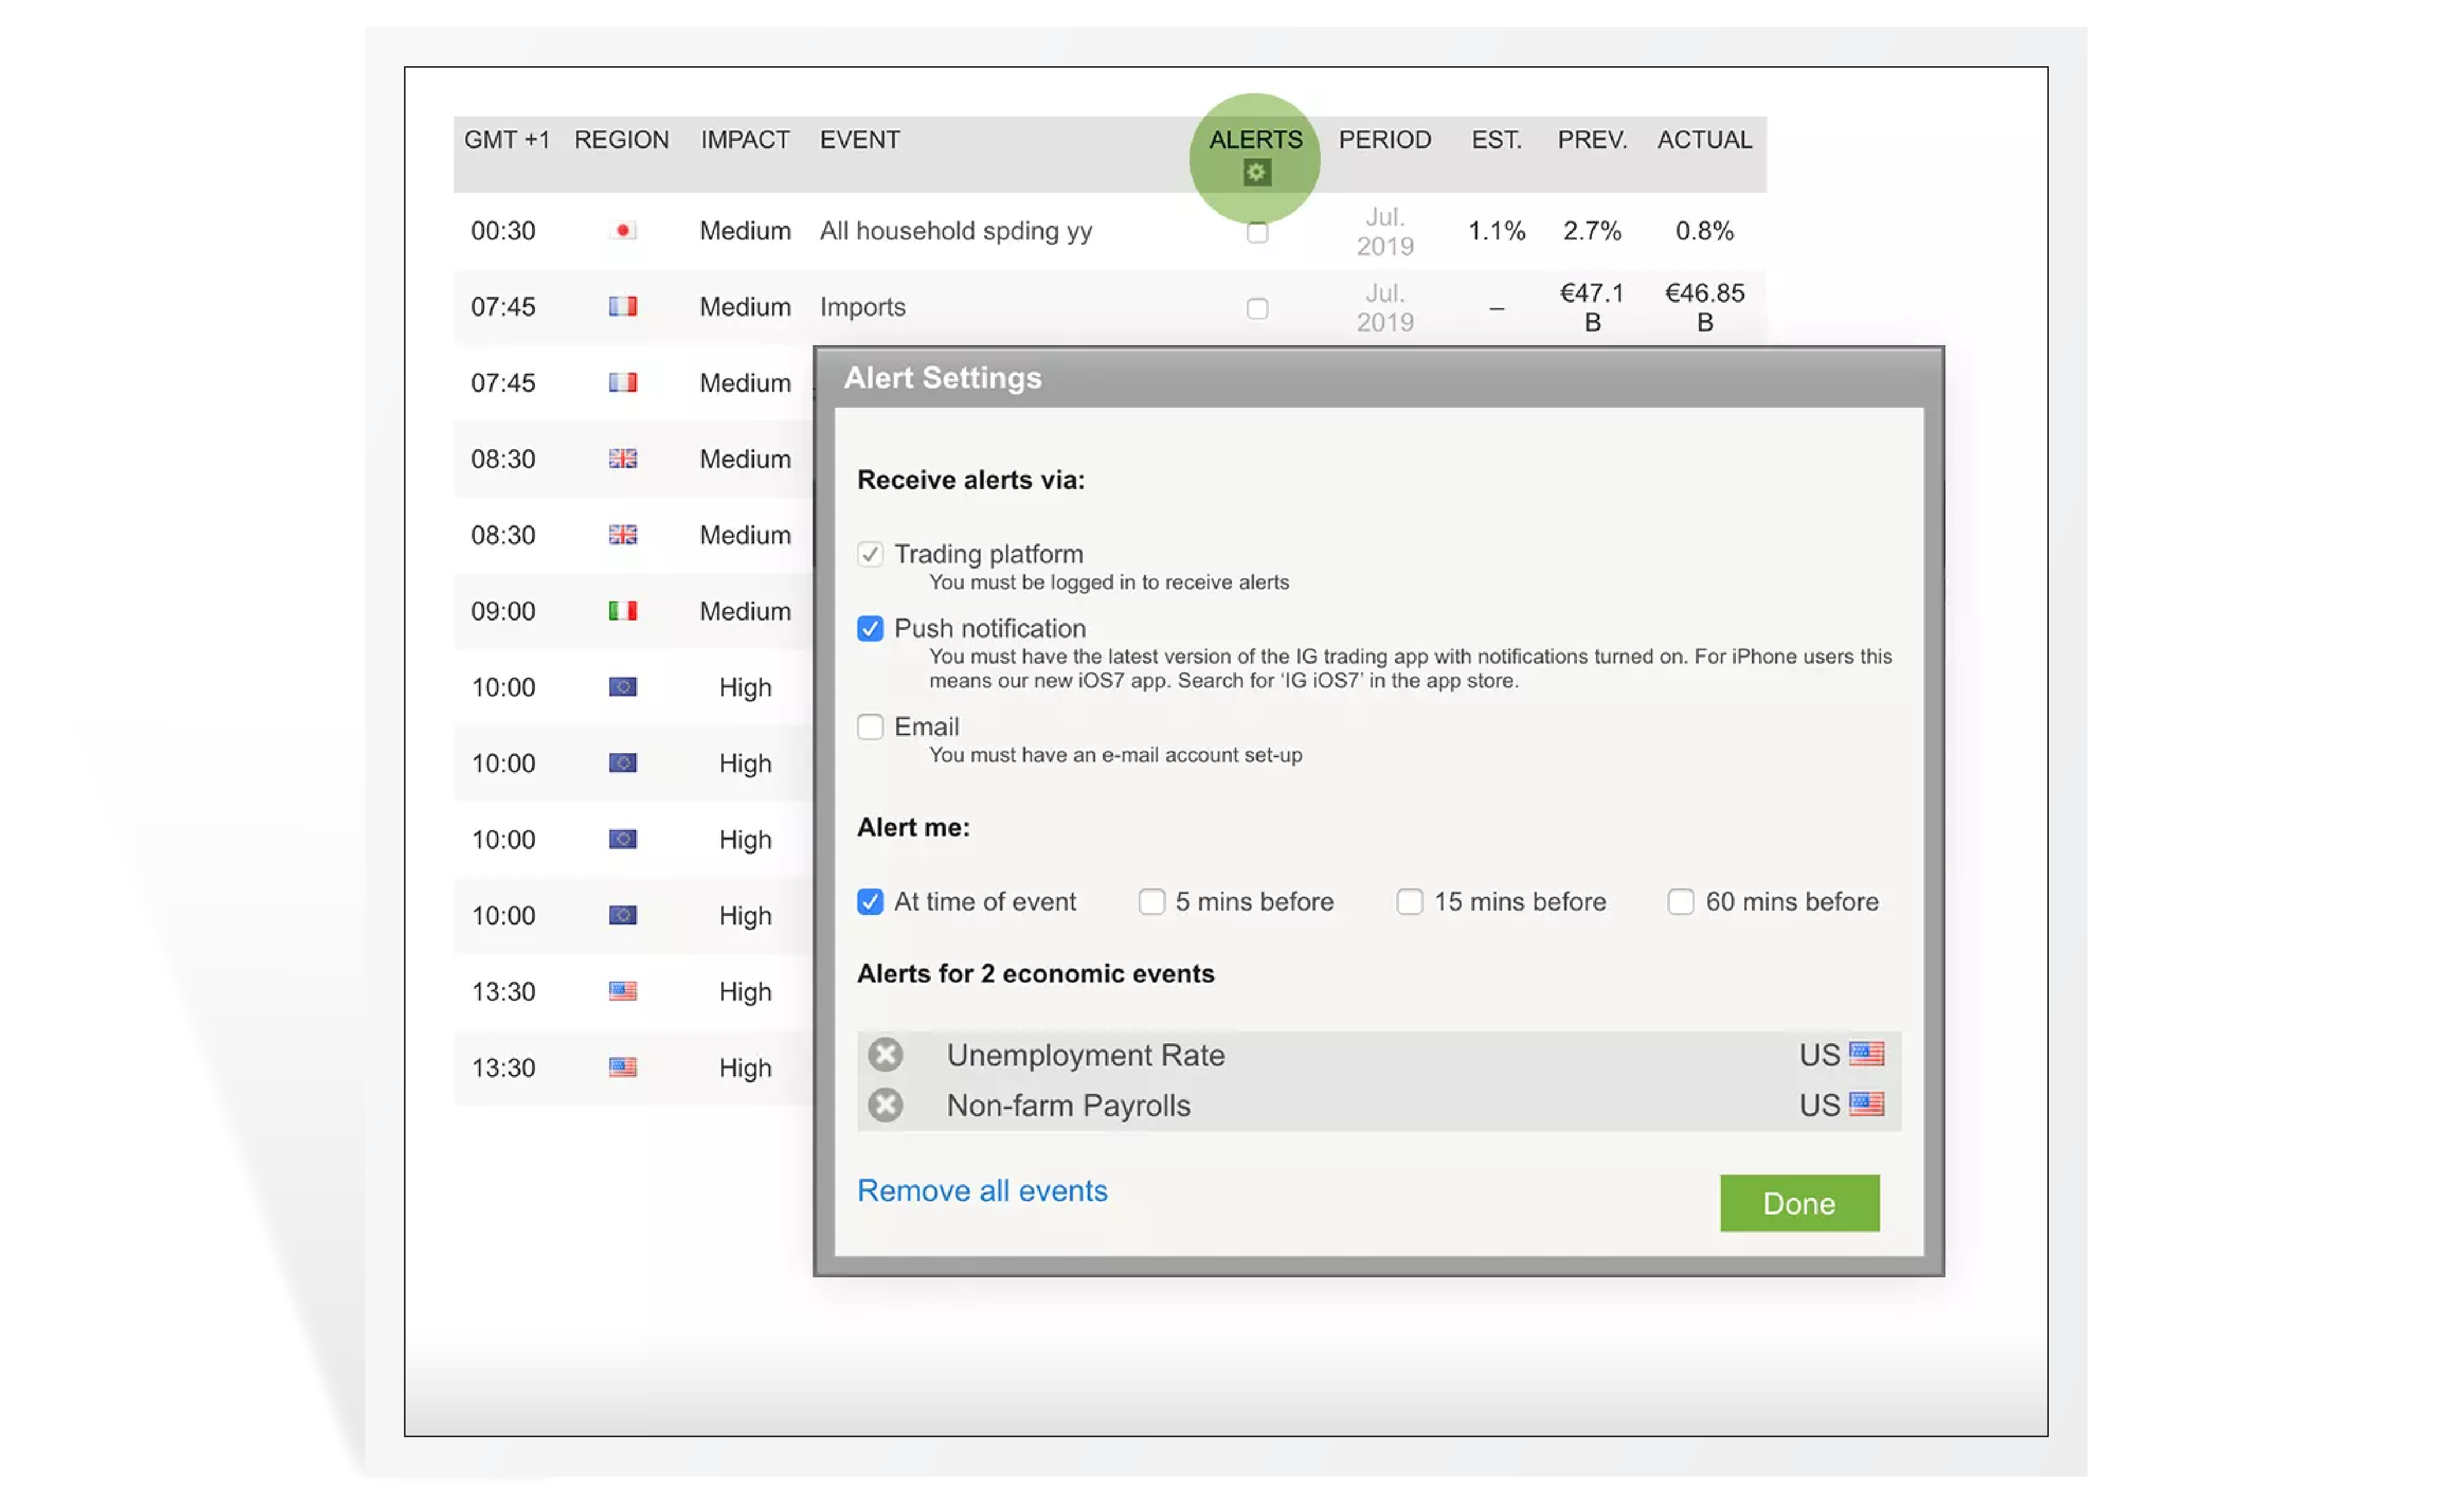This screenshot has width=2453, height=1512.
Task: Uncheck At time of event
Action: pos(870,902)
